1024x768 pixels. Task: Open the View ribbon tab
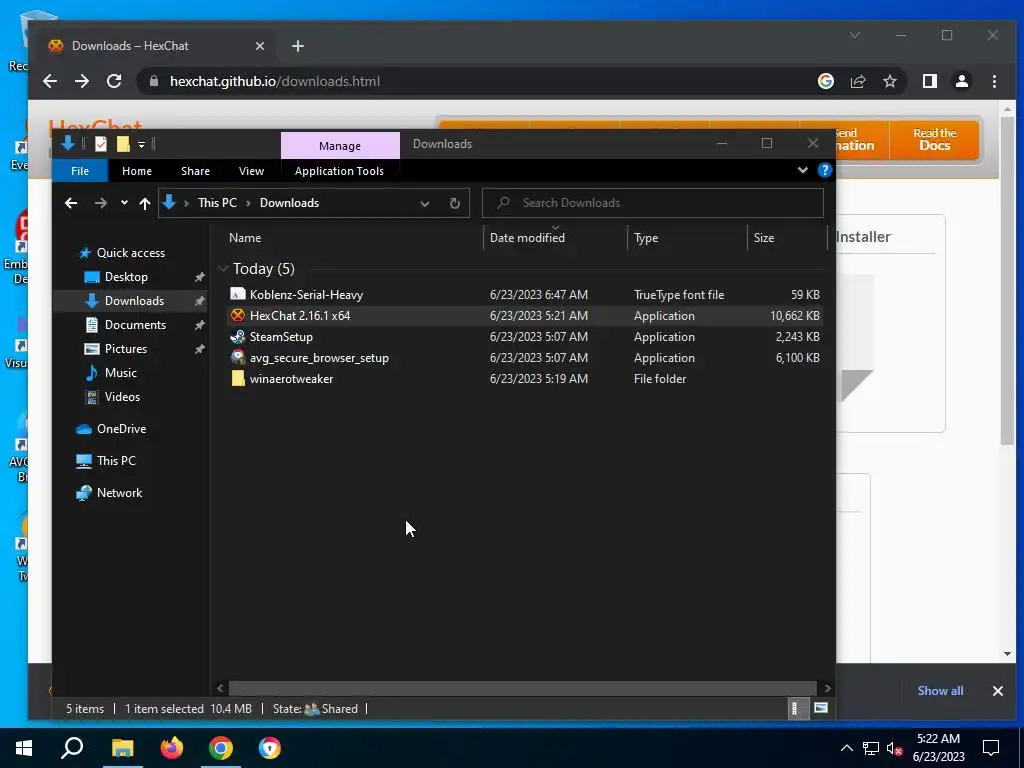coord(251,171)
